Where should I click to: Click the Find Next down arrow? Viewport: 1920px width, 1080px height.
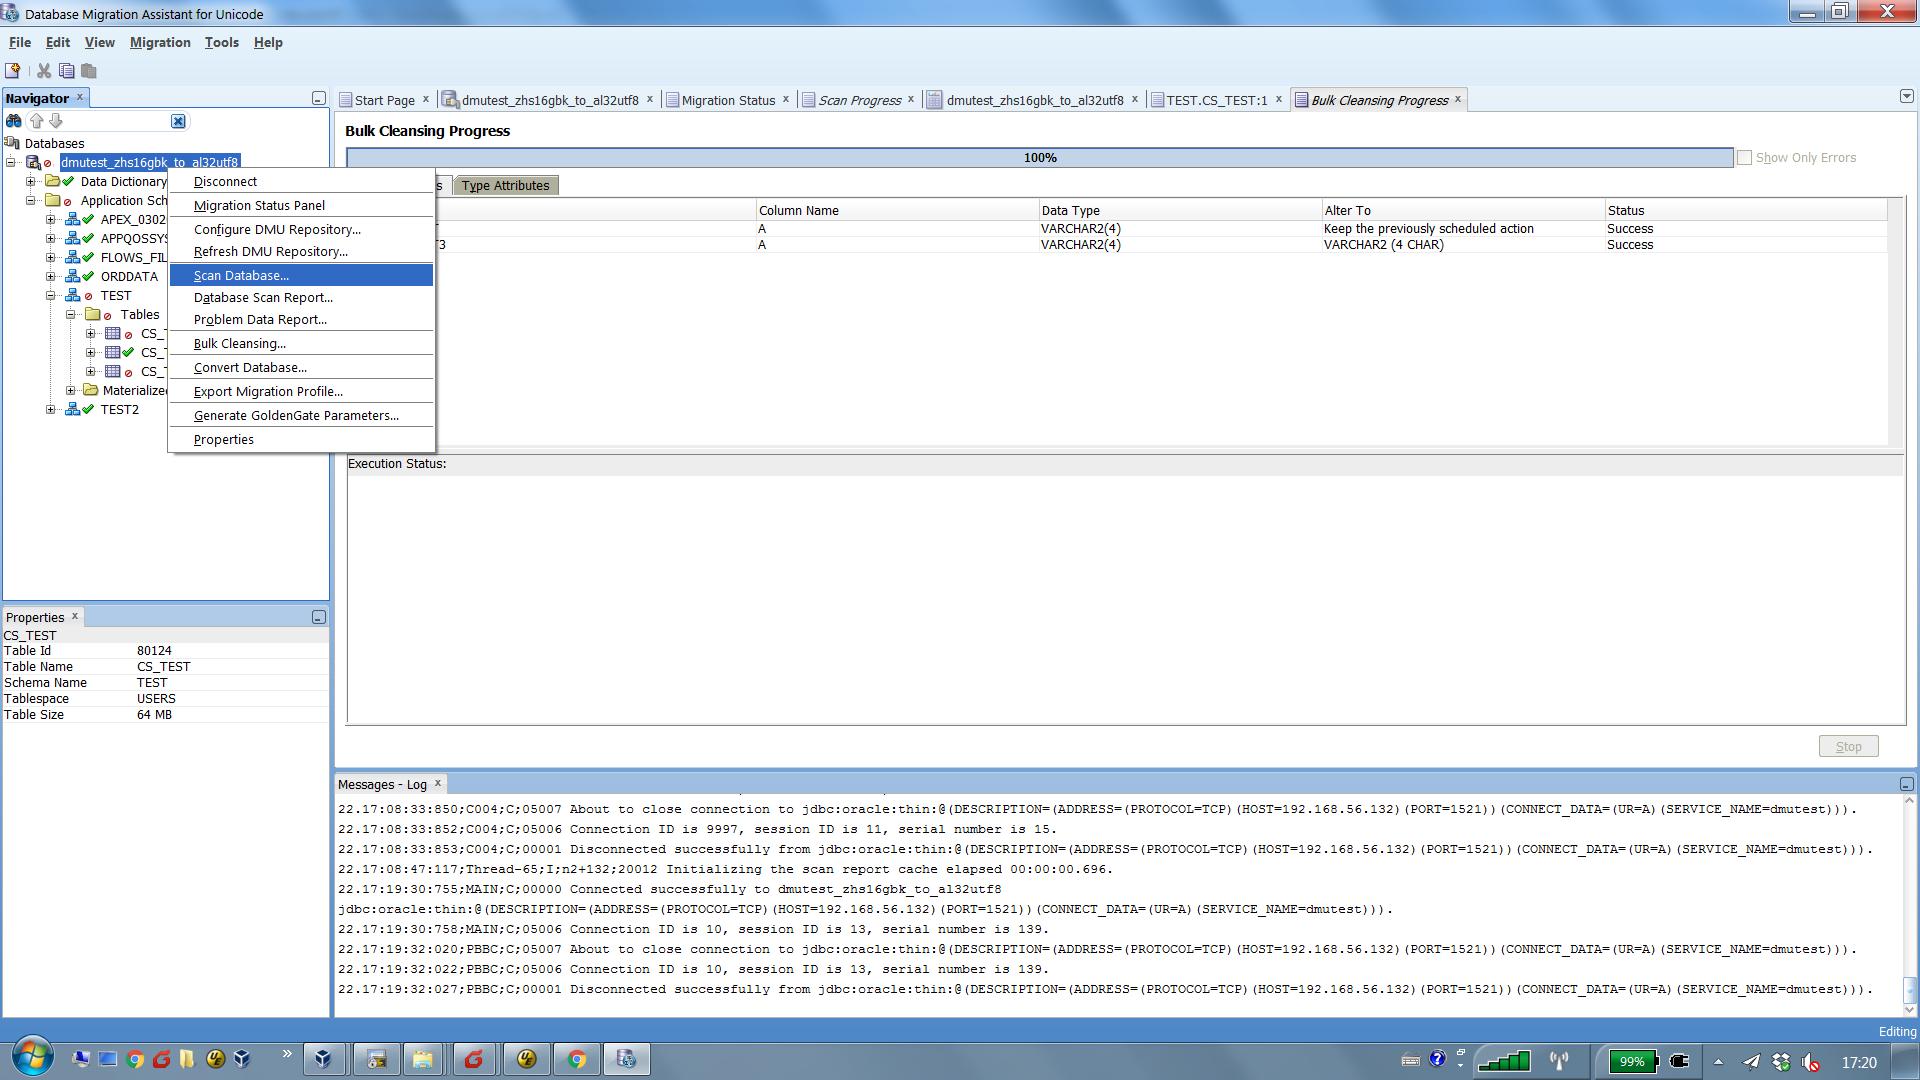[56, 121]
